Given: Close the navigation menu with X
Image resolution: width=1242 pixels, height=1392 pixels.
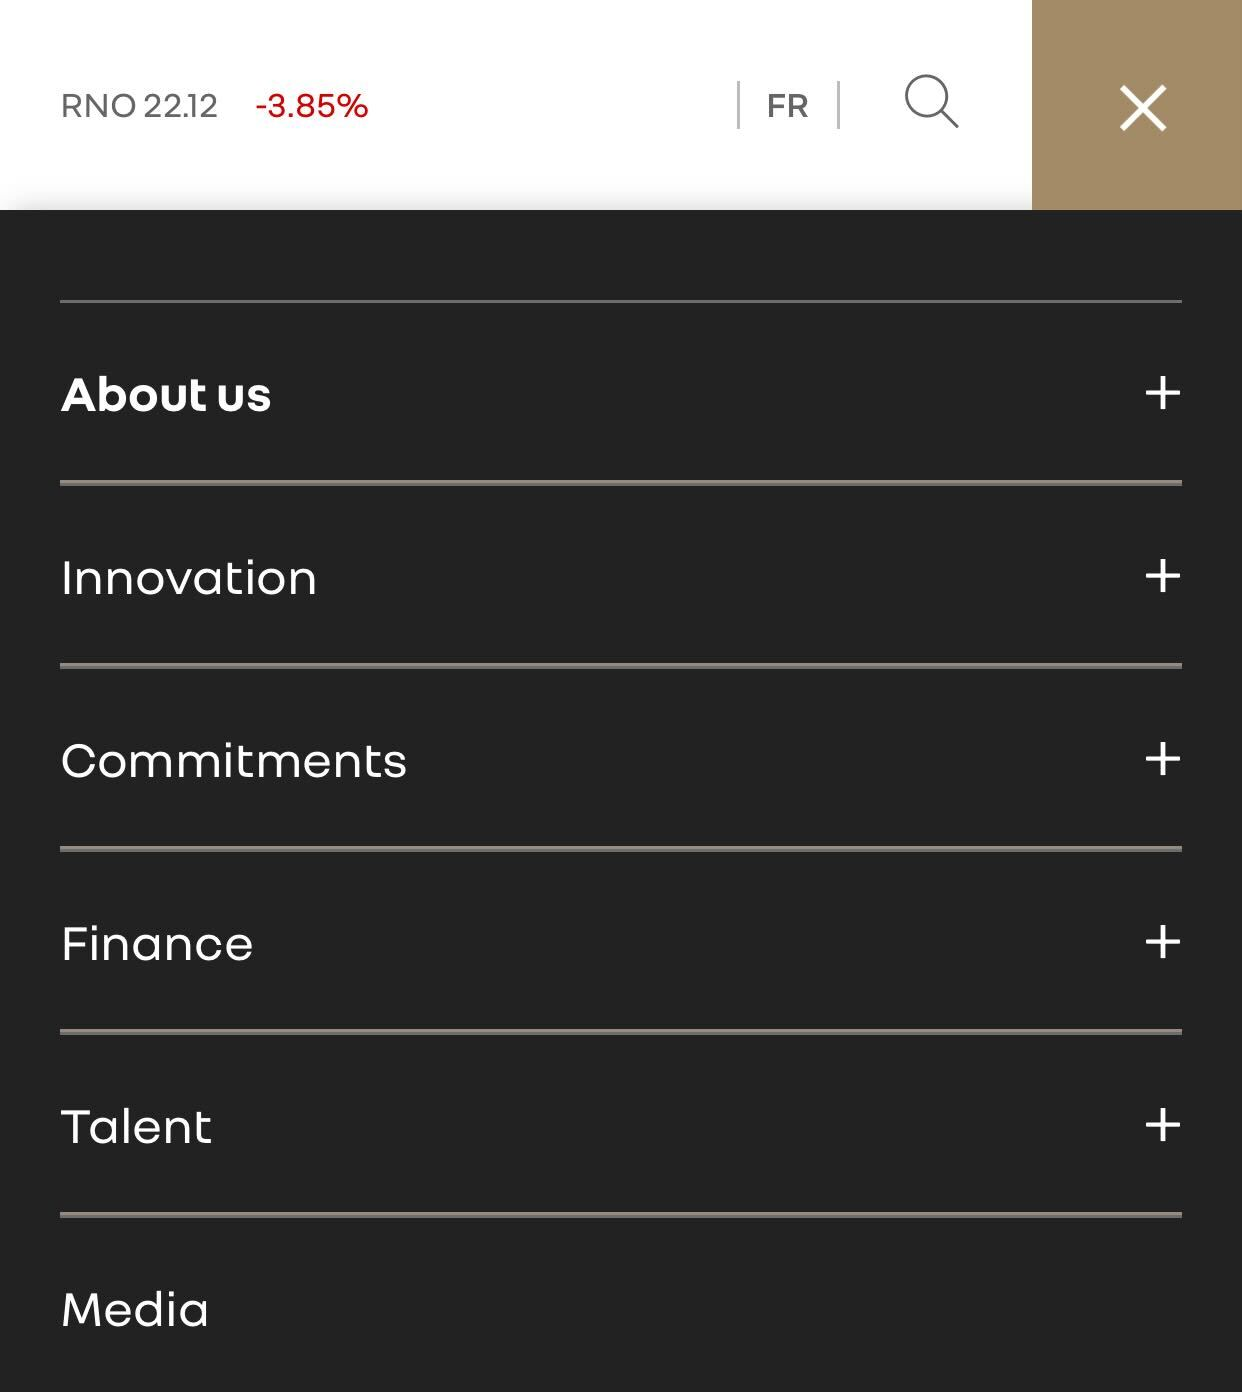Looking at the screenshot, I should point(1142,107).
